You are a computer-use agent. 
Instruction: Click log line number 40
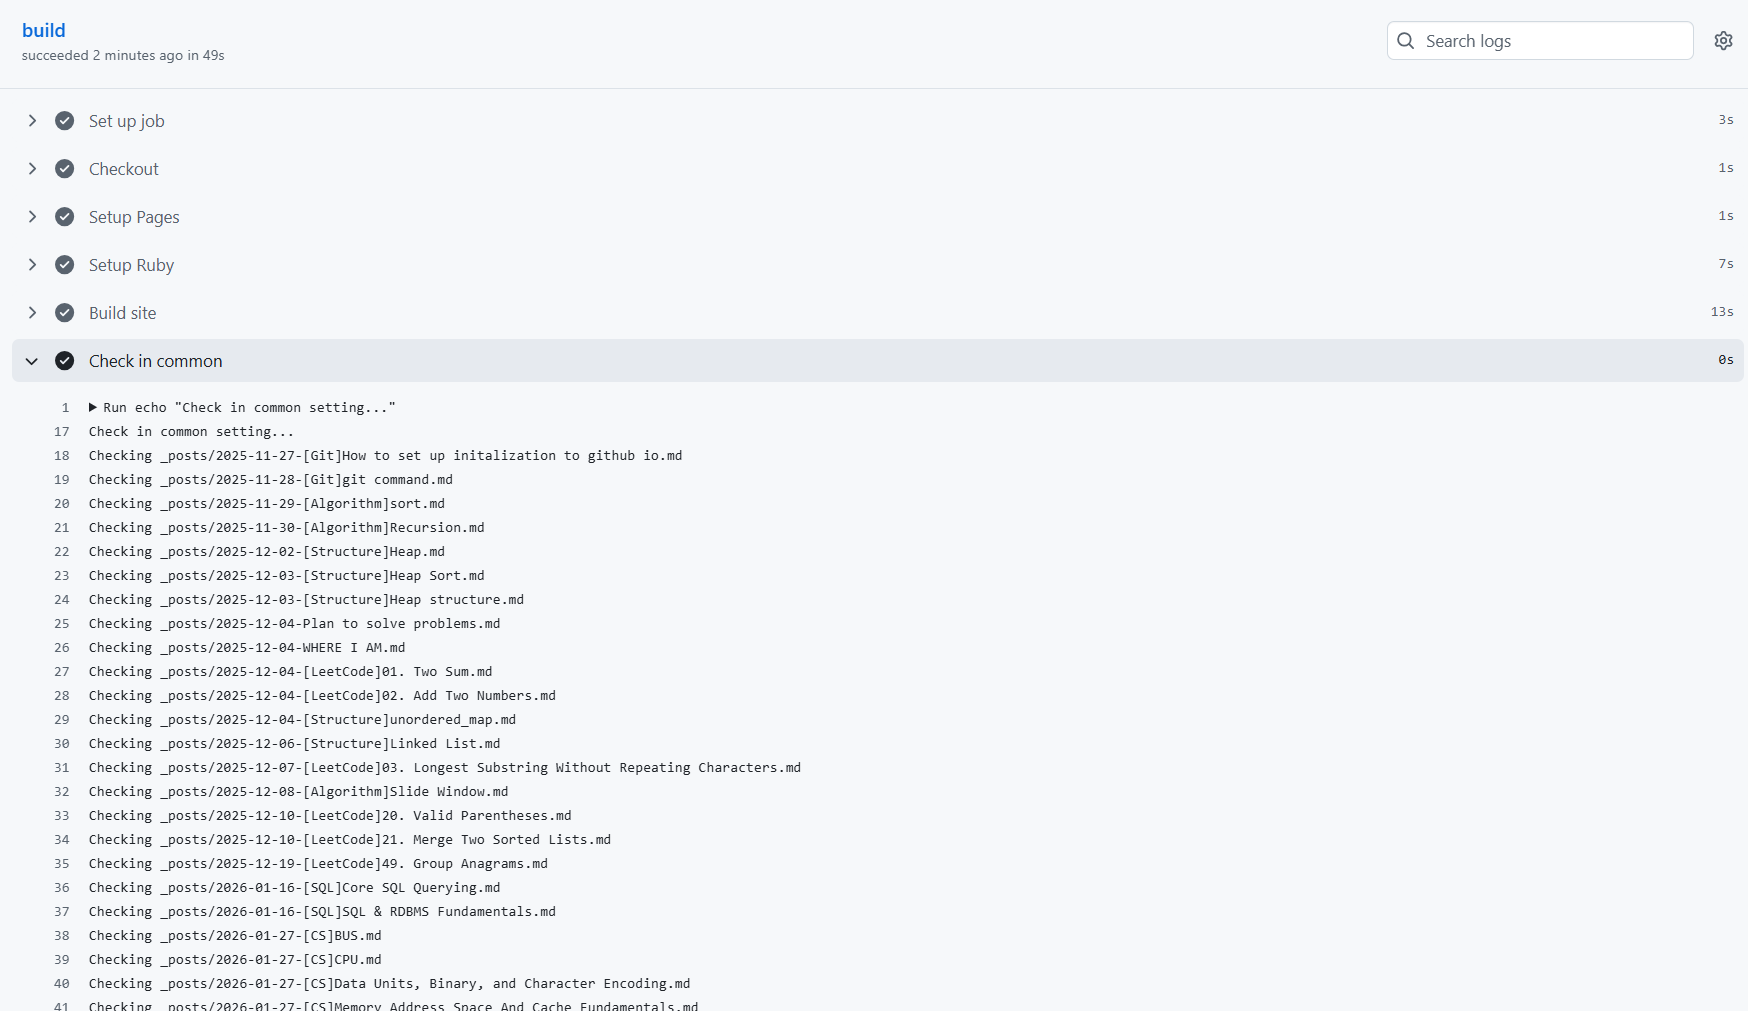click(62, 984)
